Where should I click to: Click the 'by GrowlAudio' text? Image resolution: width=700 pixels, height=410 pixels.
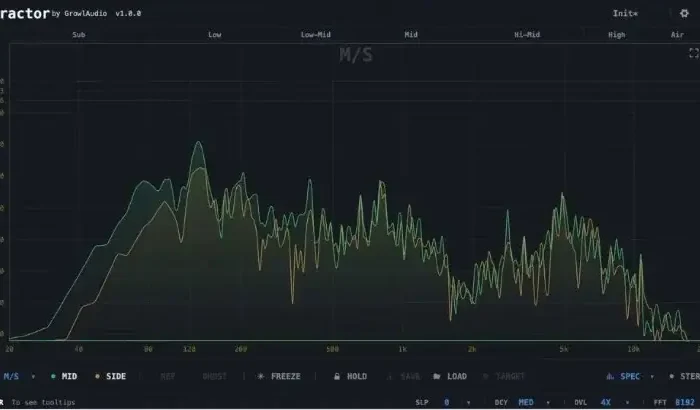(79, 14)
